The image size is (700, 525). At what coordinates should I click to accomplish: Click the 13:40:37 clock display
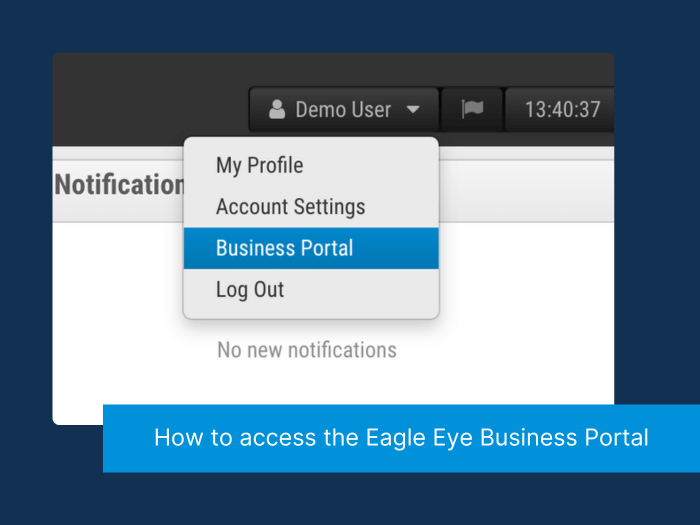(x=562, y=109)
